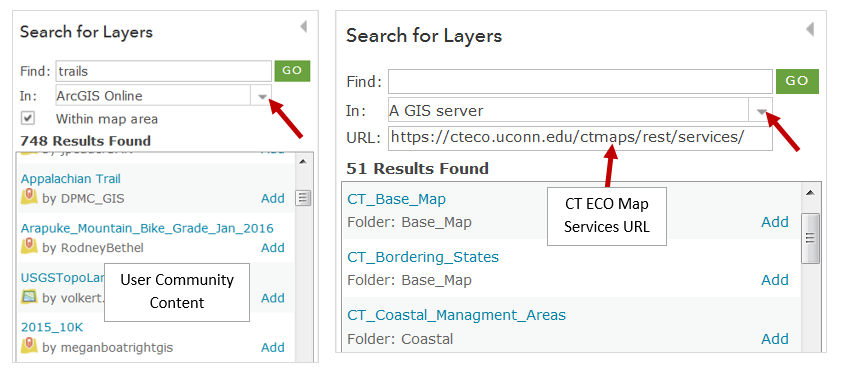Click the map icon beside RodneyBethel
The image size is (844, 371).
[29, 247]
